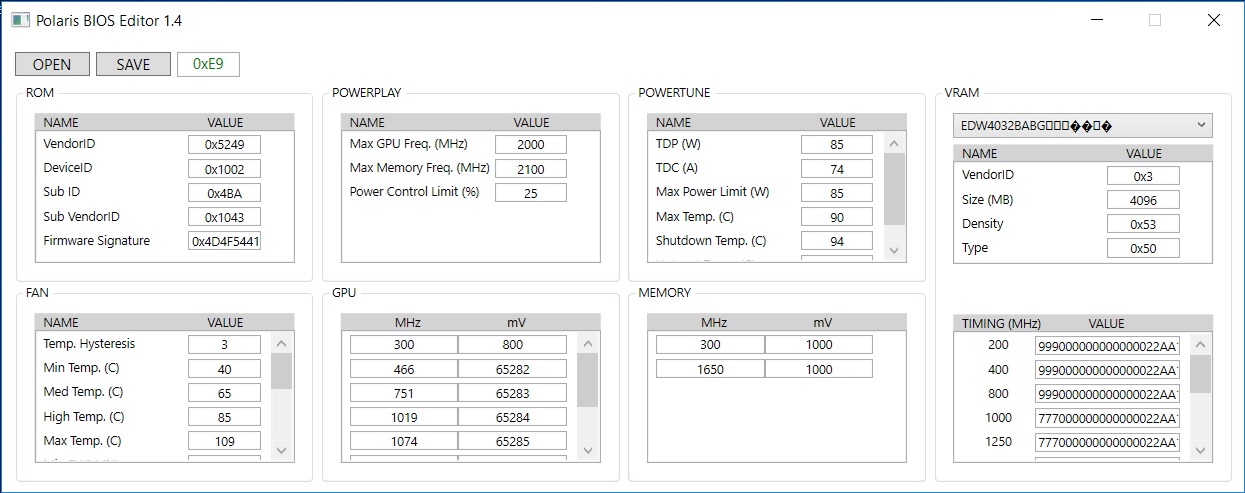
Task: Open the VRAM EDW4032BABG dropdown
Action: [1082, 126]
